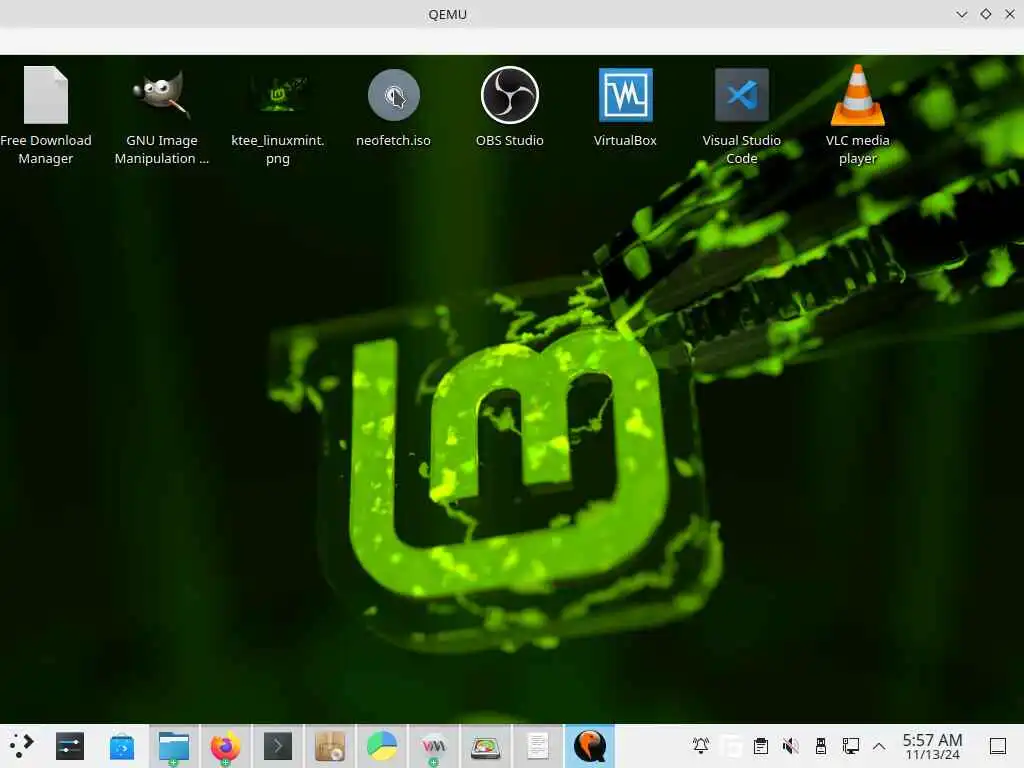Launch the Discover software store taskbar icon
This screenshot has width=1024, height=768.
coord(121,746)
